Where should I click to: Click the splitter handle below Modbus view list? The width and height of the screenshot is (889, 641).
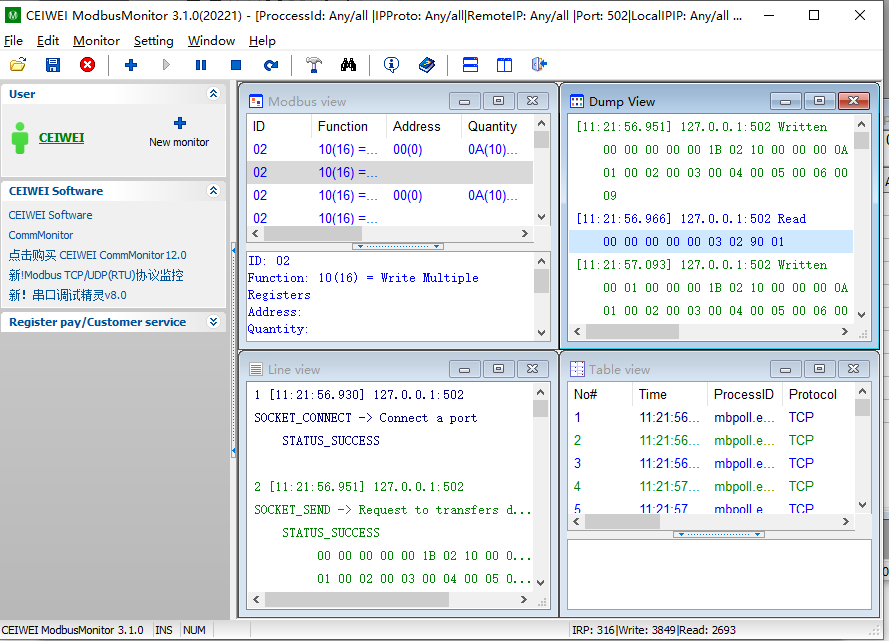[397, 247]
